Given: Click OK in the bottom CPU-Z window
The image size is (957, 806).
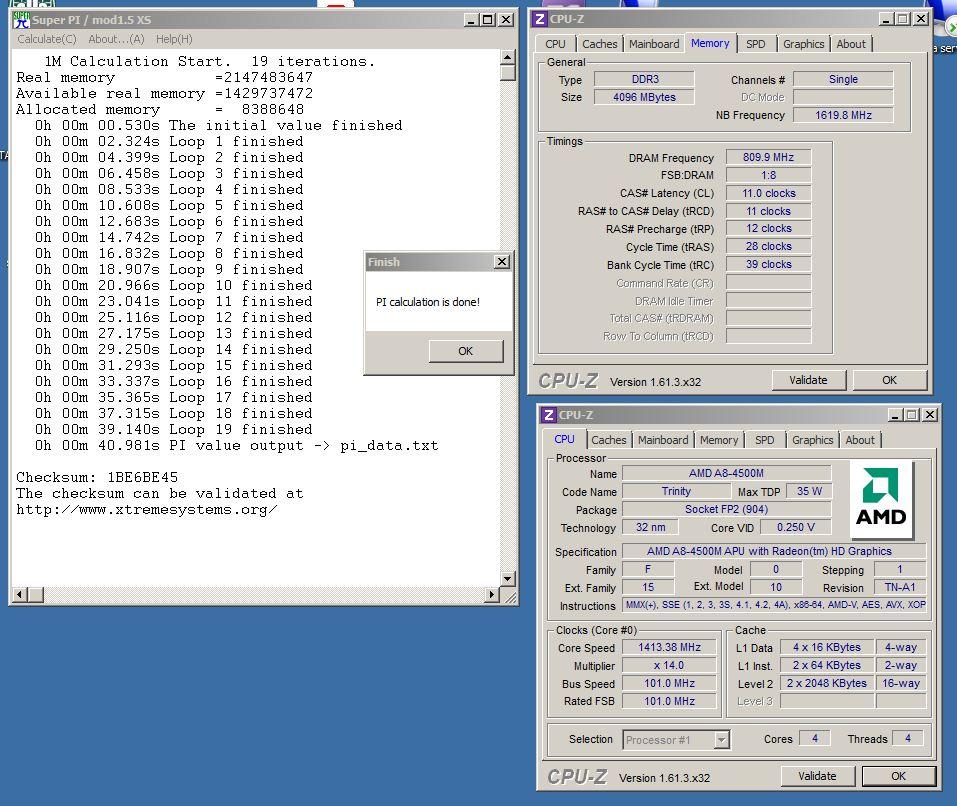Looking at the screenshot, I should 898,776.
